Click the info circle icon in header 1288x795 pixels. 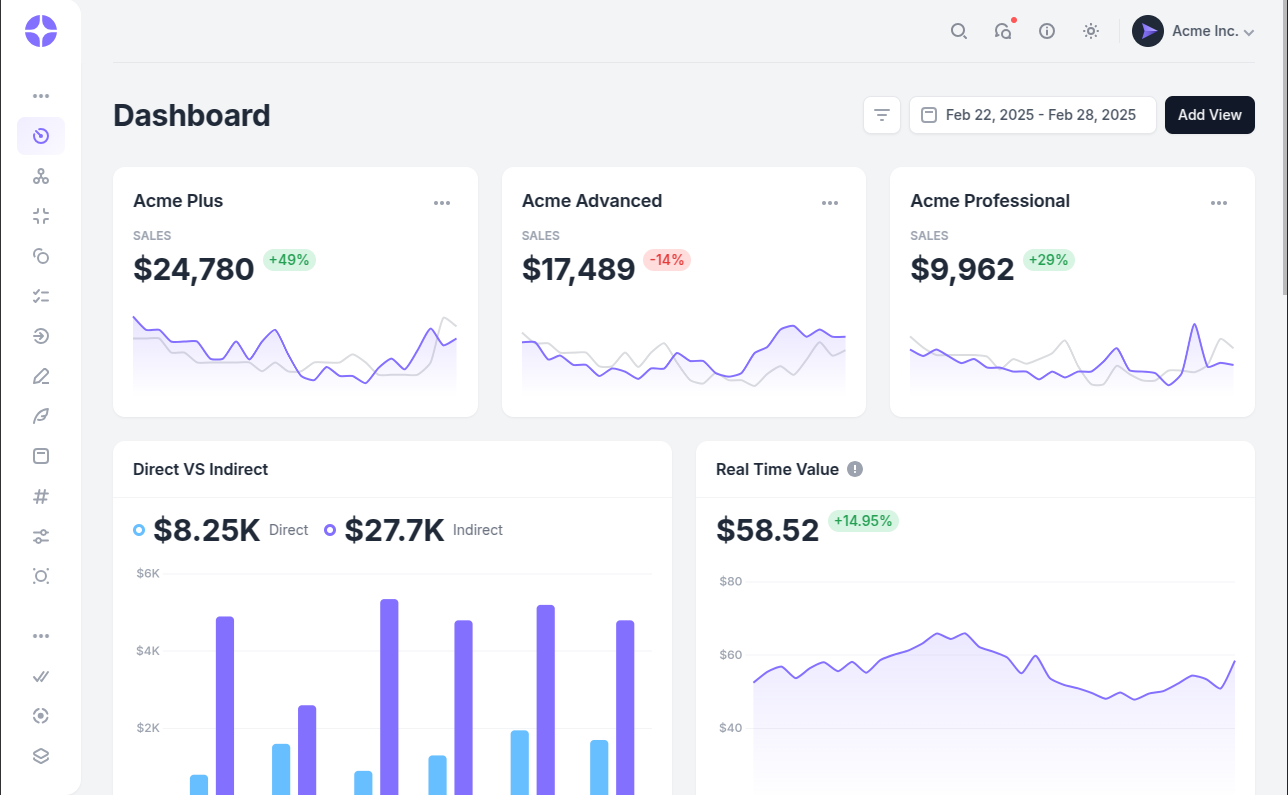coord(1047,31)
